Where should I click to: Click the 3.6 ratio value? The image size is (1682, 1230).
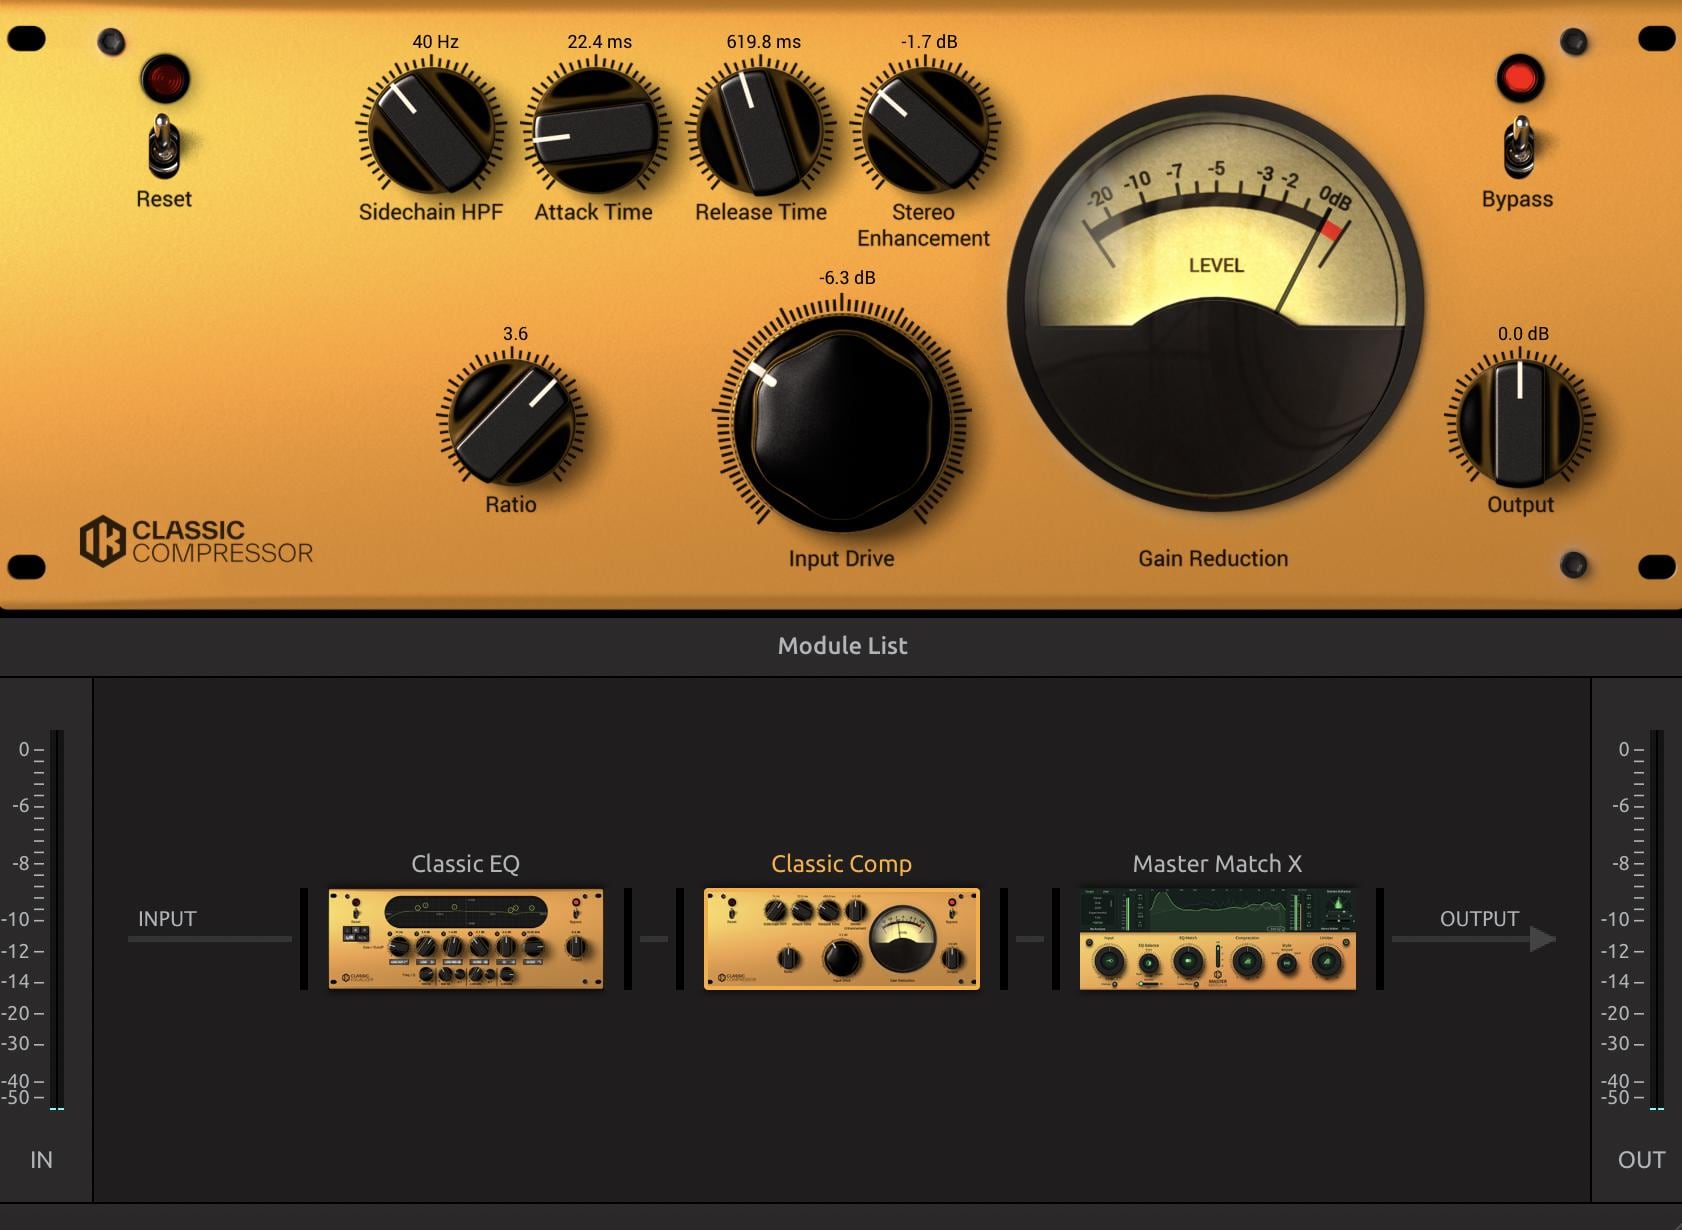[x=515, y=334]
